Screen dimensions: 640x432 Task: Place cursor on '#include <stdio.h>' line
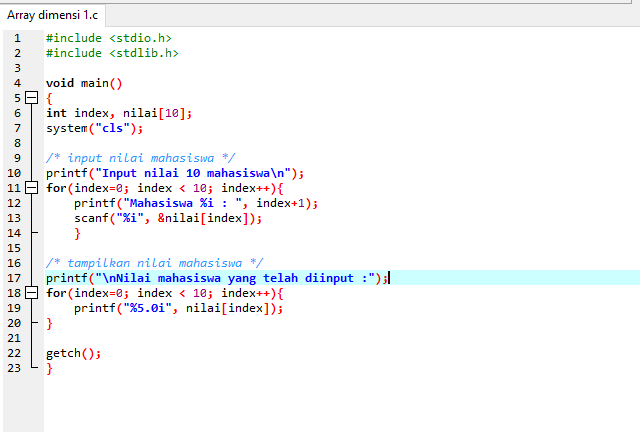(109, 38)
